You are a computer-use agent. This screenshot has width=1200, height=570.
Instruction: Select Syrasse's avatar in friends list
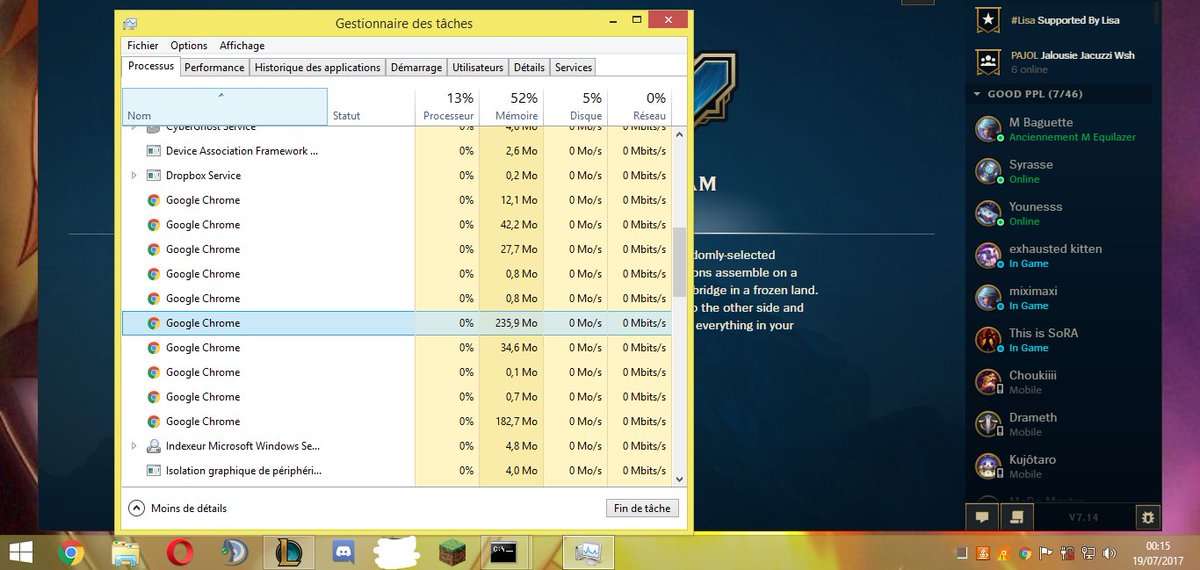(988, 171)
